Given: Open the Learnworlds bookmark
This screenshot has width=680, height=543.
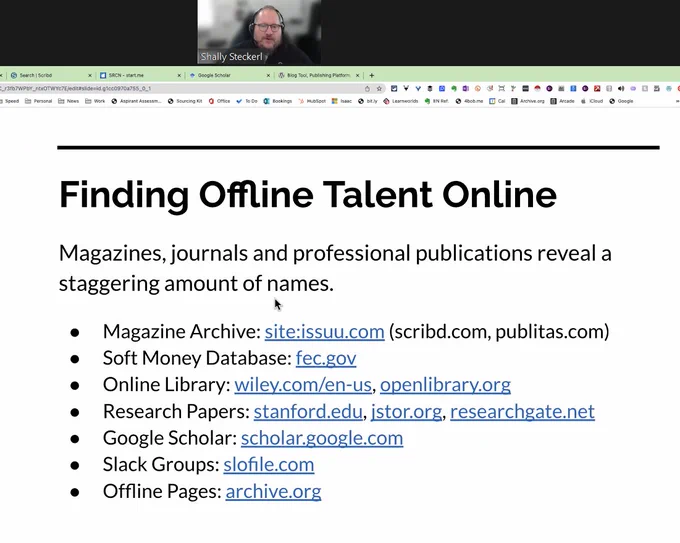Looking at the screenshot, I should click(401, 101).
